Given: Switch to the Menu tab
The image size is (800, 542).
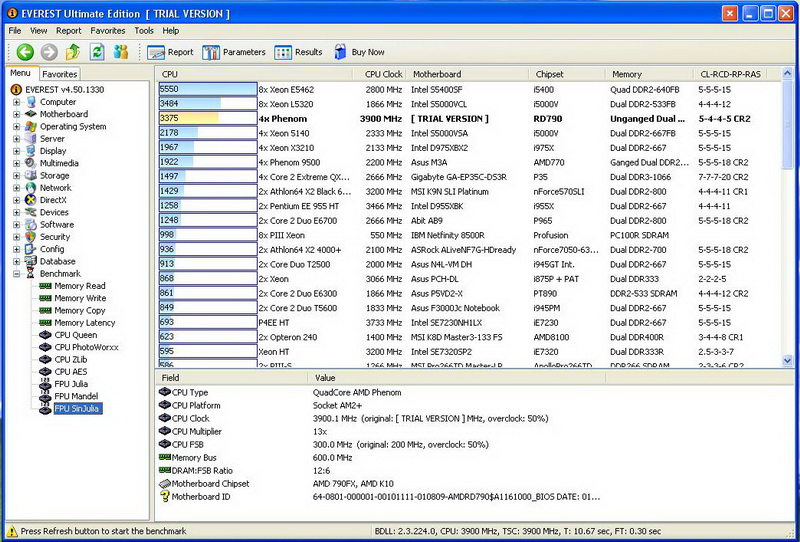Looking at the screenshot, I should pyautogui.click(x=21, y=73).
